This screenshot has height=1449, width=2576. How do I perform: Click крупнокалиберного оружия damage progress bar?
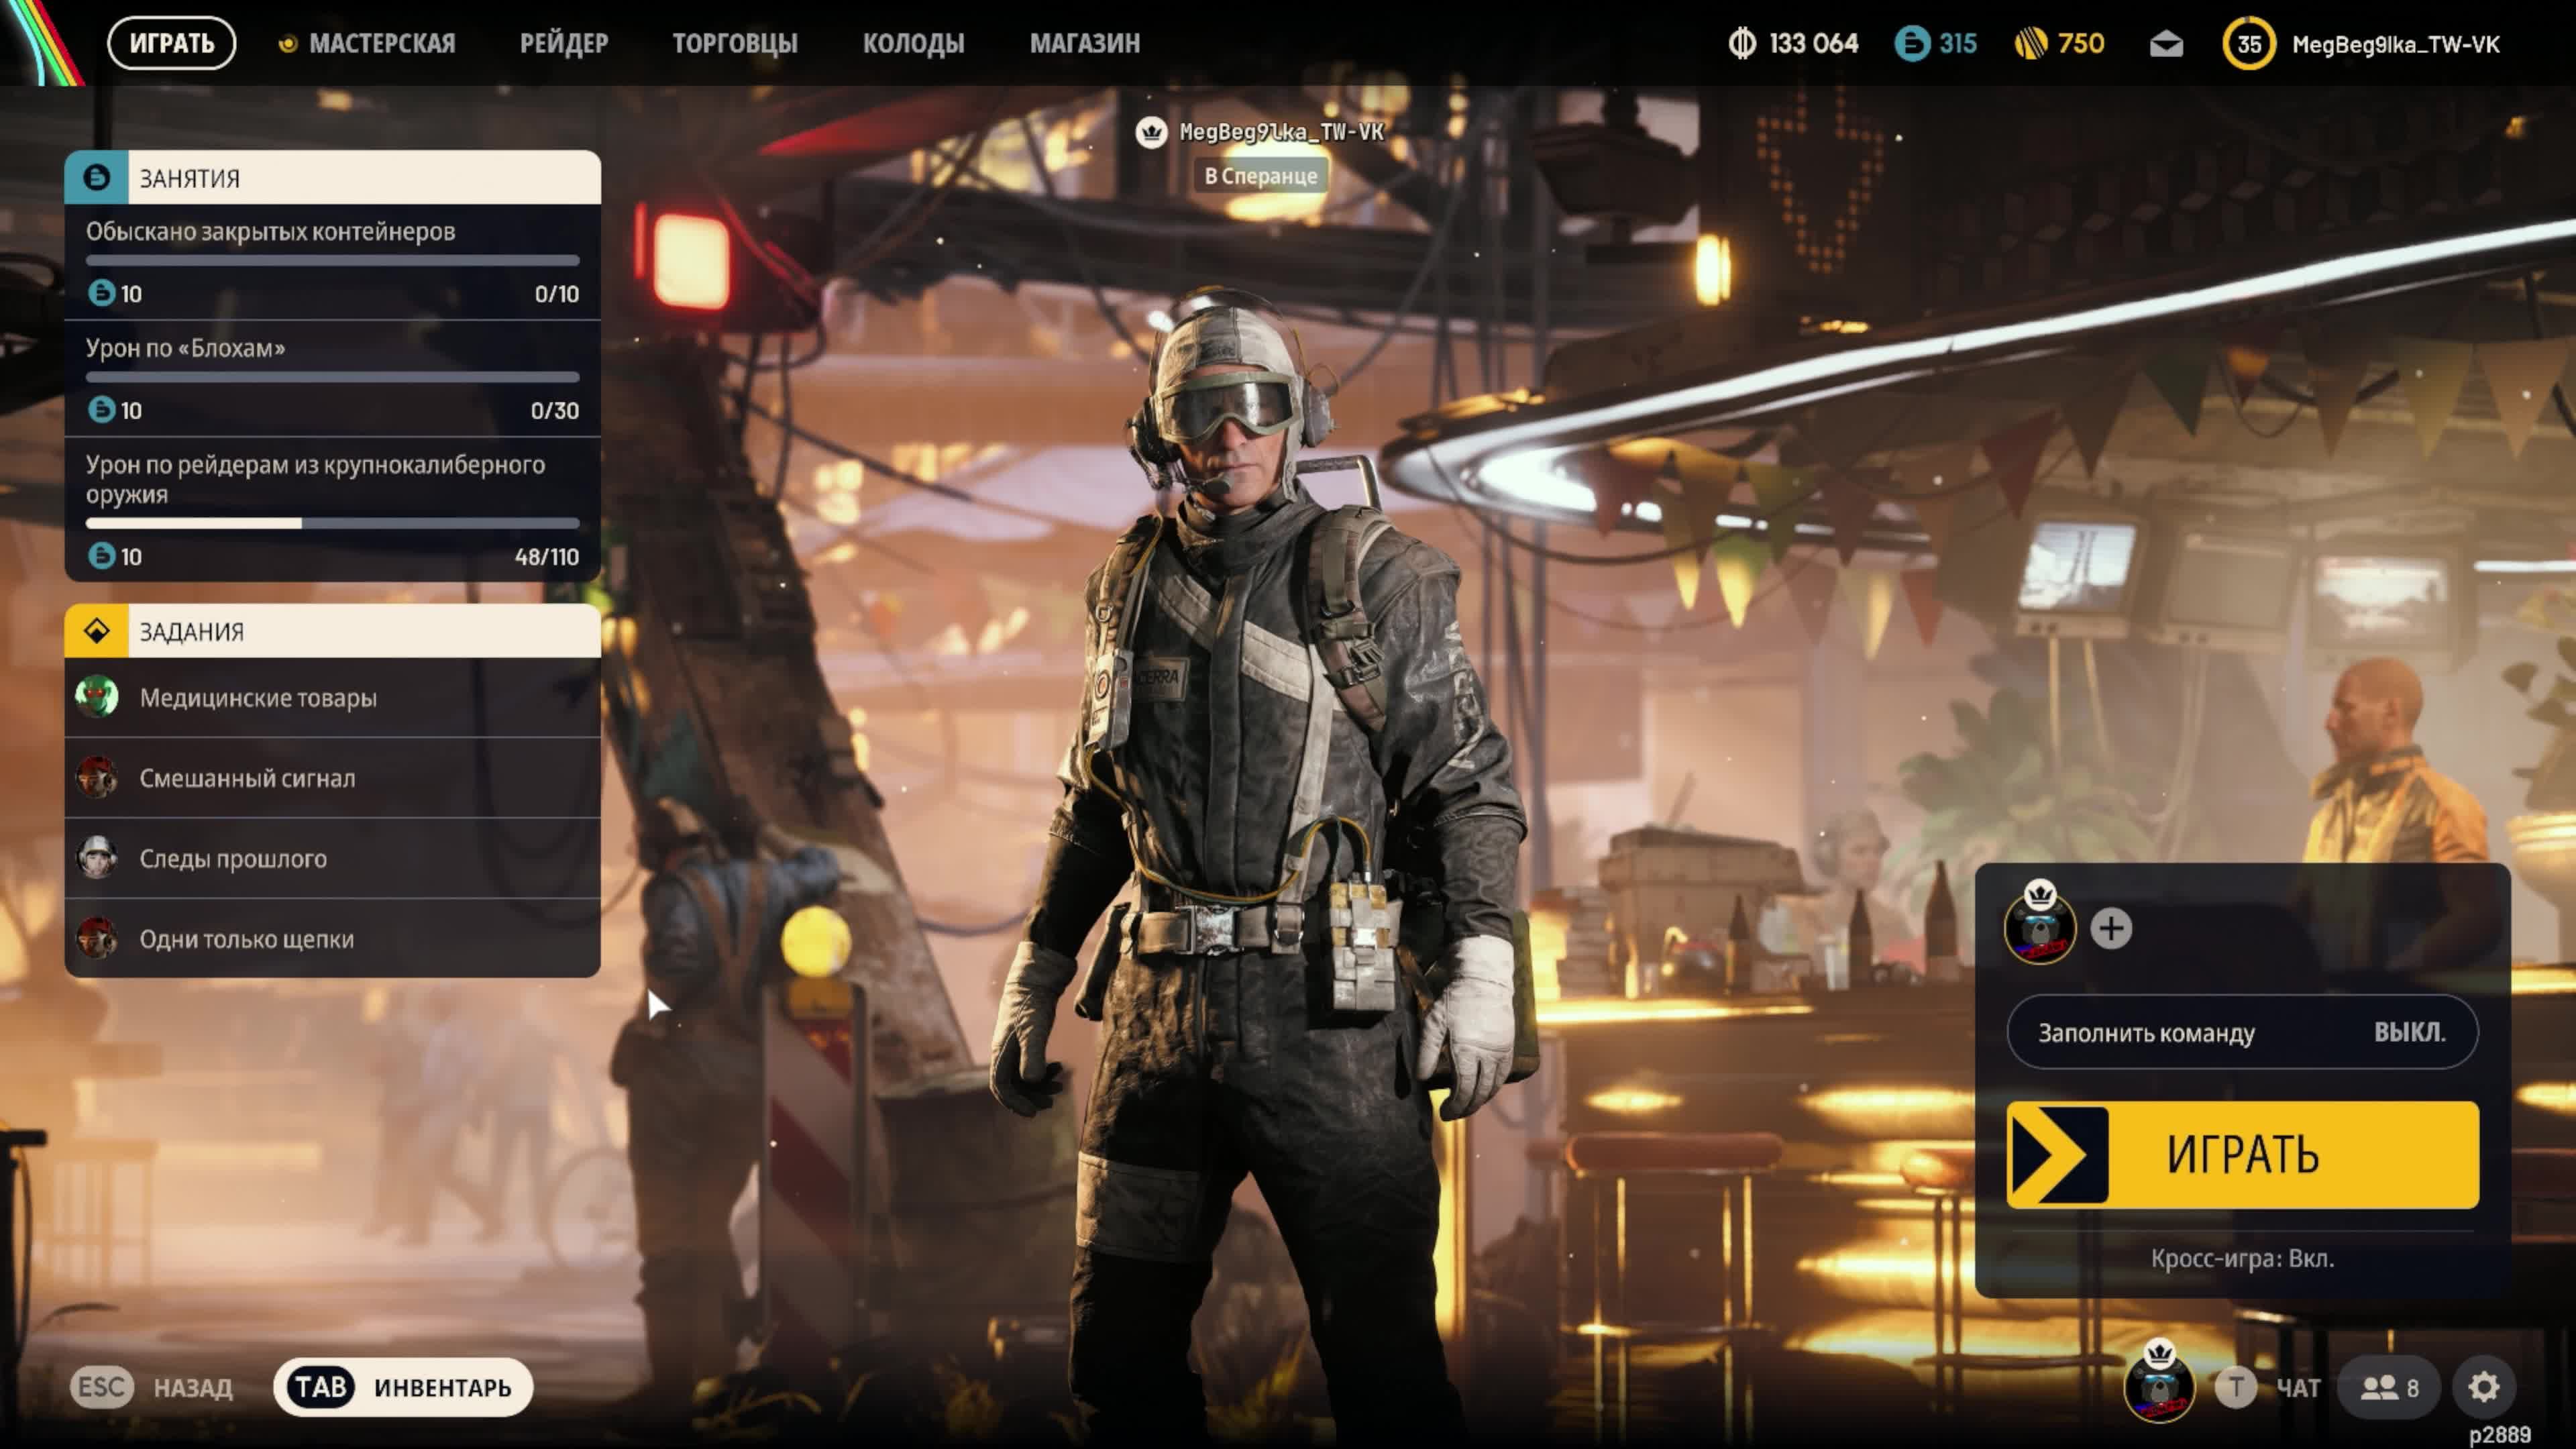[x=333, y=523]
